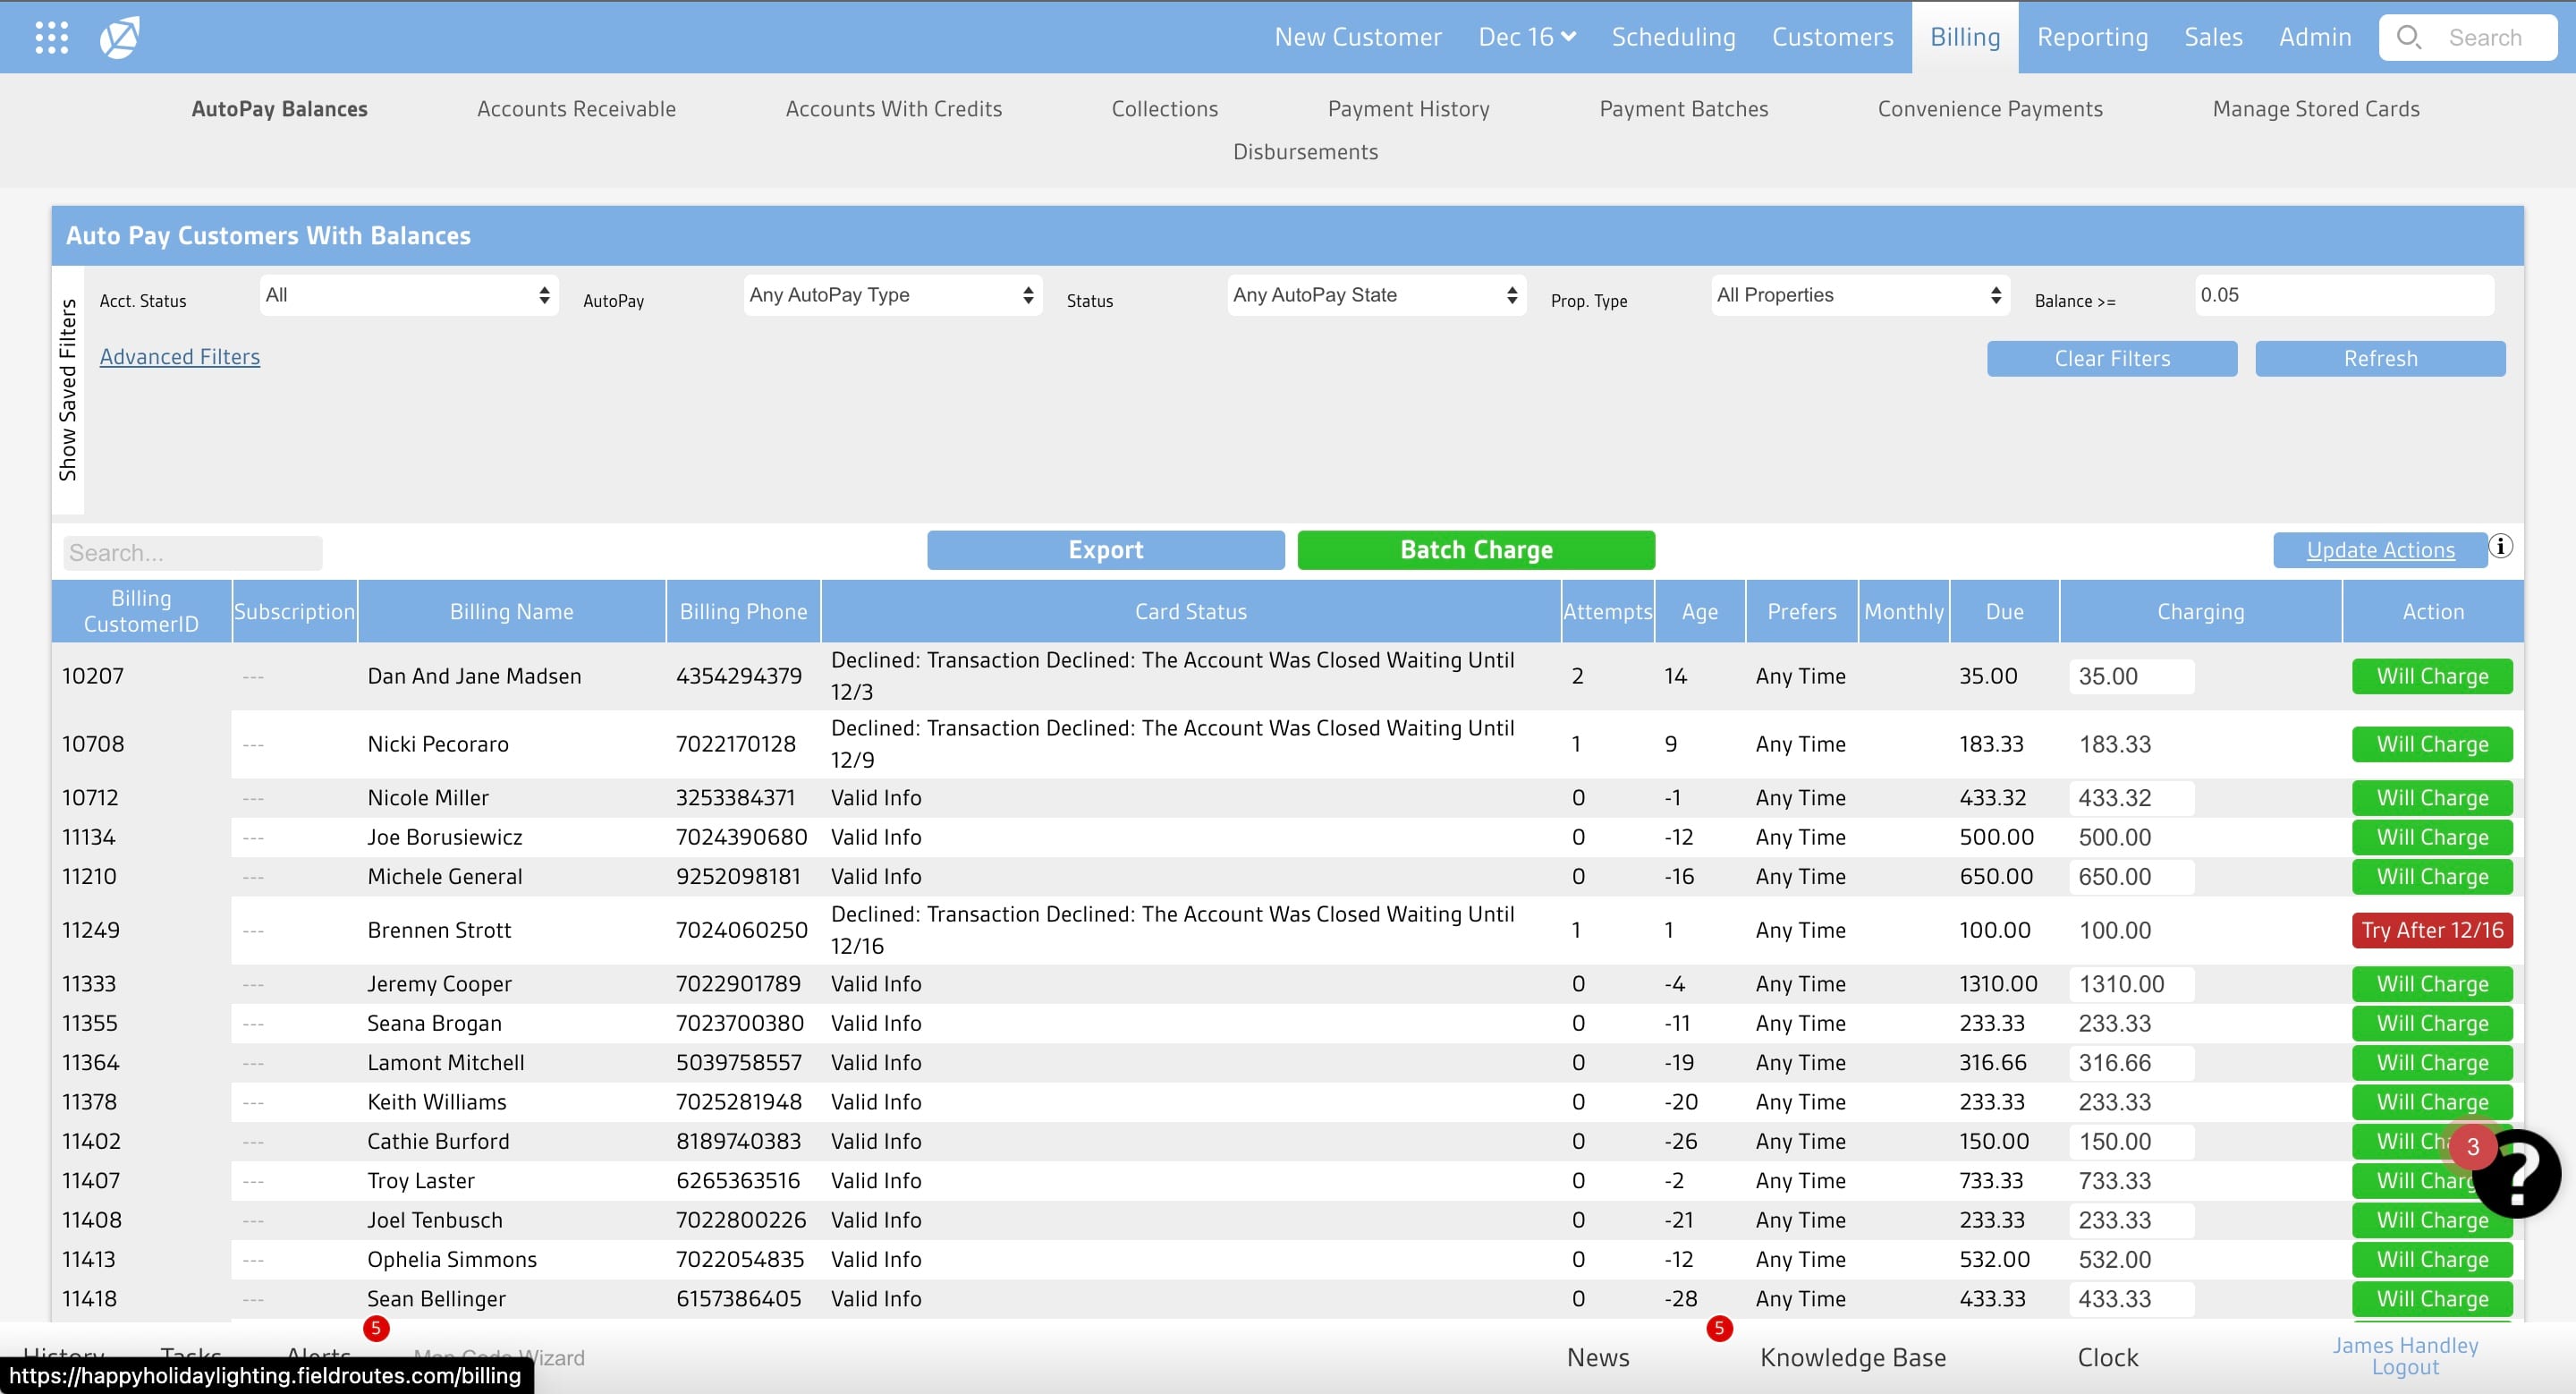2576x1394 pixels.
Task: Open the All Properties dropdown
Action: (1860, 295)
